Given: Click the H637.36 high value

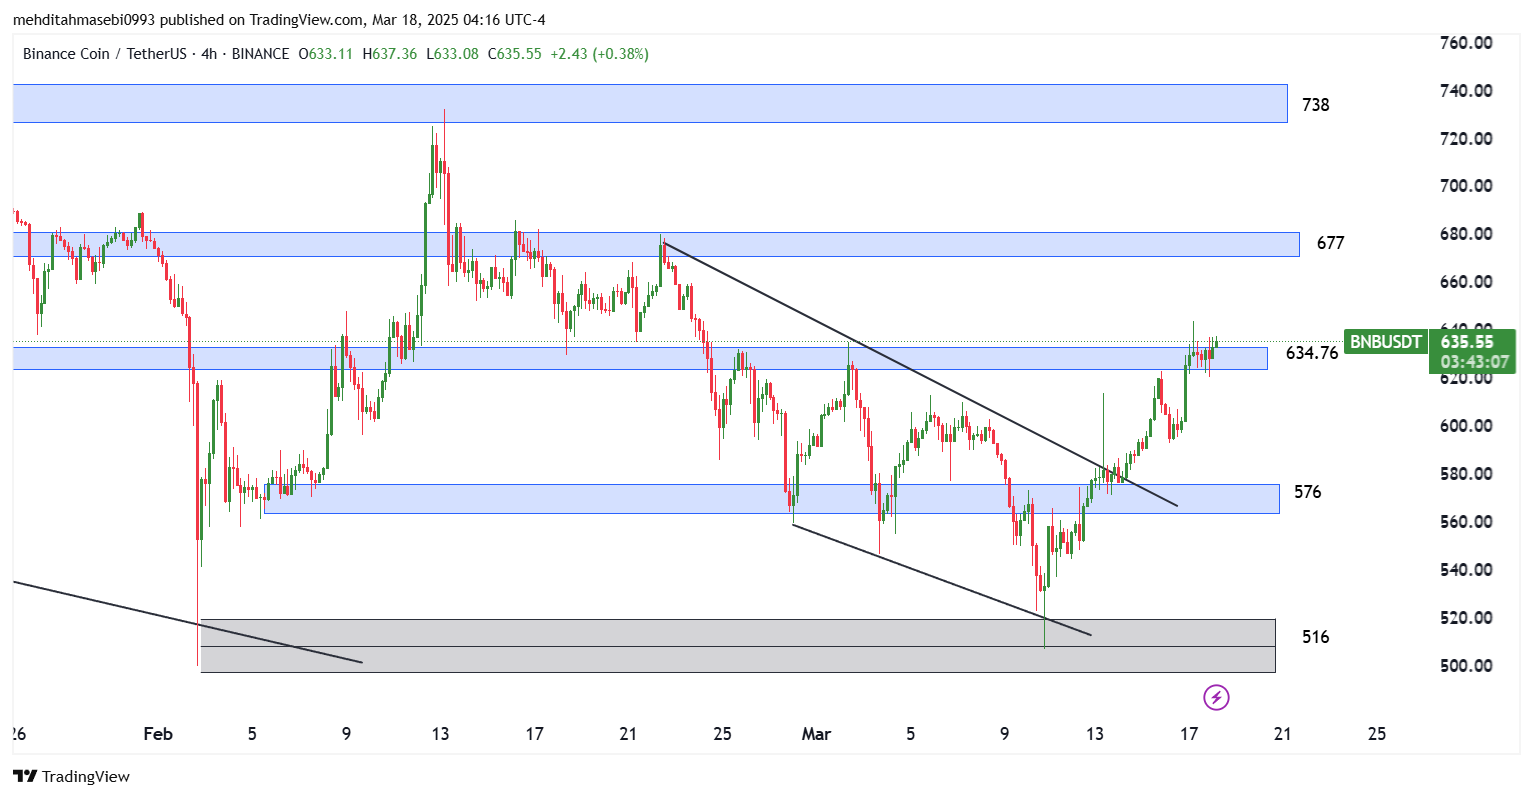Looking at the screenshot, I should point(390,54).
